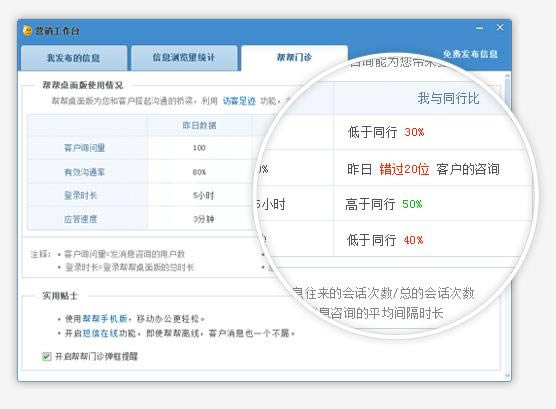Click the 免费发布信息 link
The width and height of the screenshot is (556, 409).
pyautogui.click(x=470, y=54)
